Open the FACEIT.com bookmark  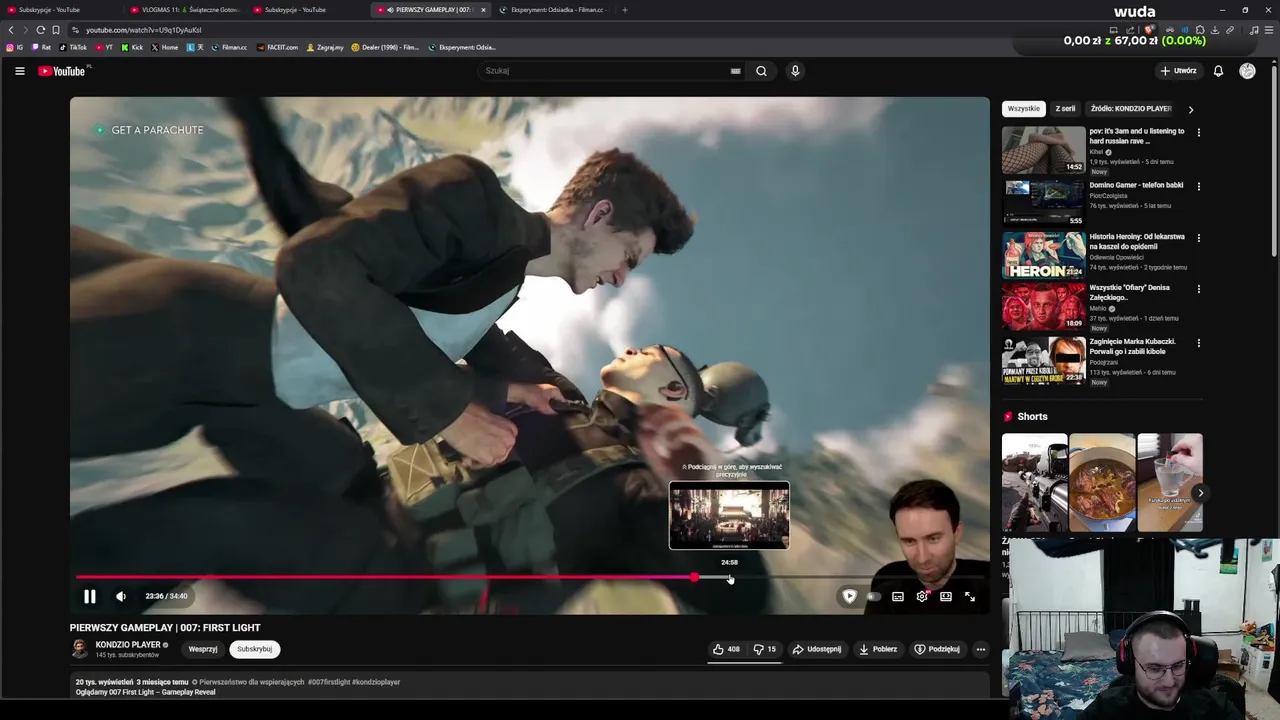[x=277, y=47]
